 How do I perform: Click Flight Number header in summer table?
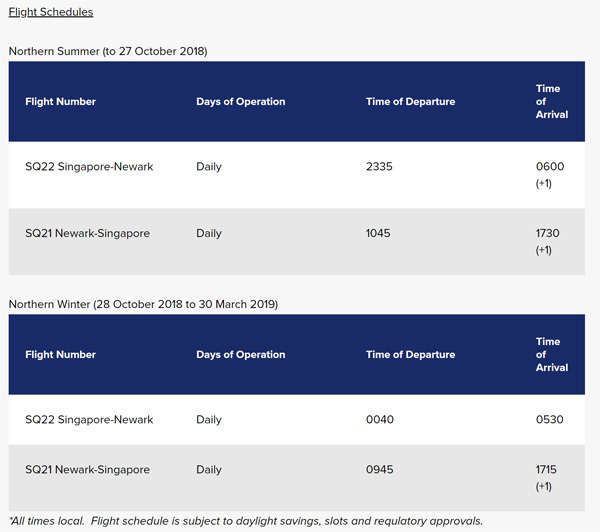click(x=60, y=102)
